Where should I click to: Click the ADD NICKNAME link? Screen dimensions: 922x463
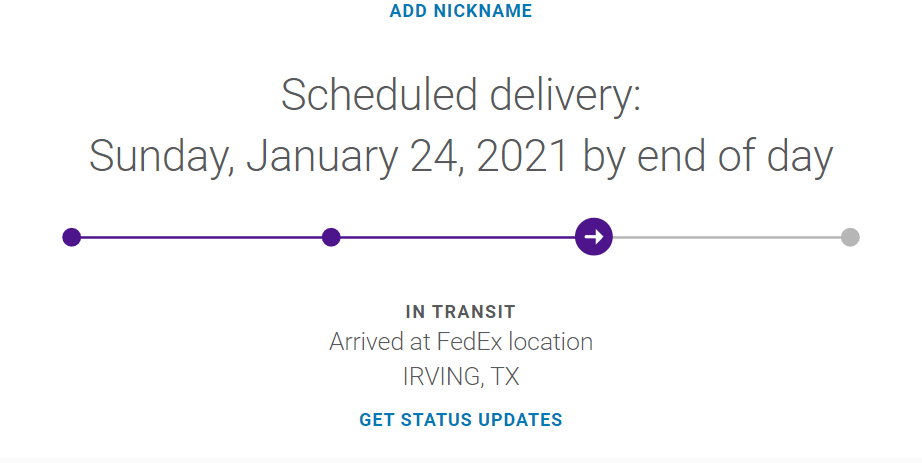[461, 11]
